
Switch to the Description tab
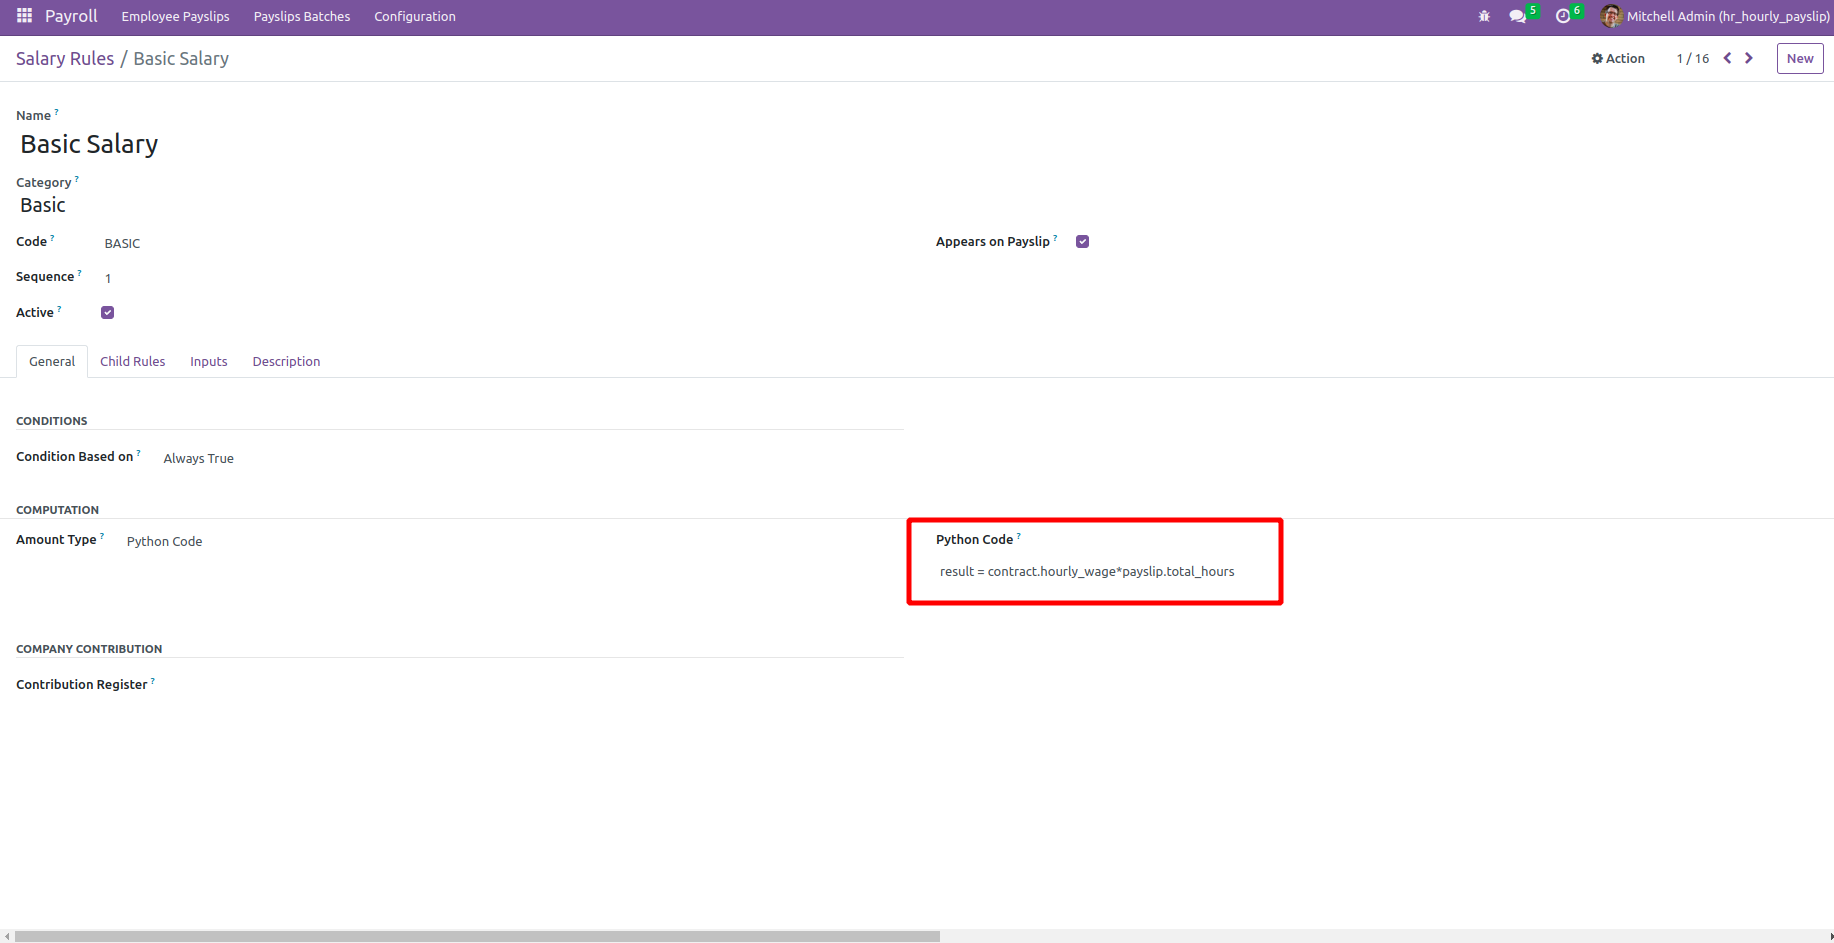[286, 361]
